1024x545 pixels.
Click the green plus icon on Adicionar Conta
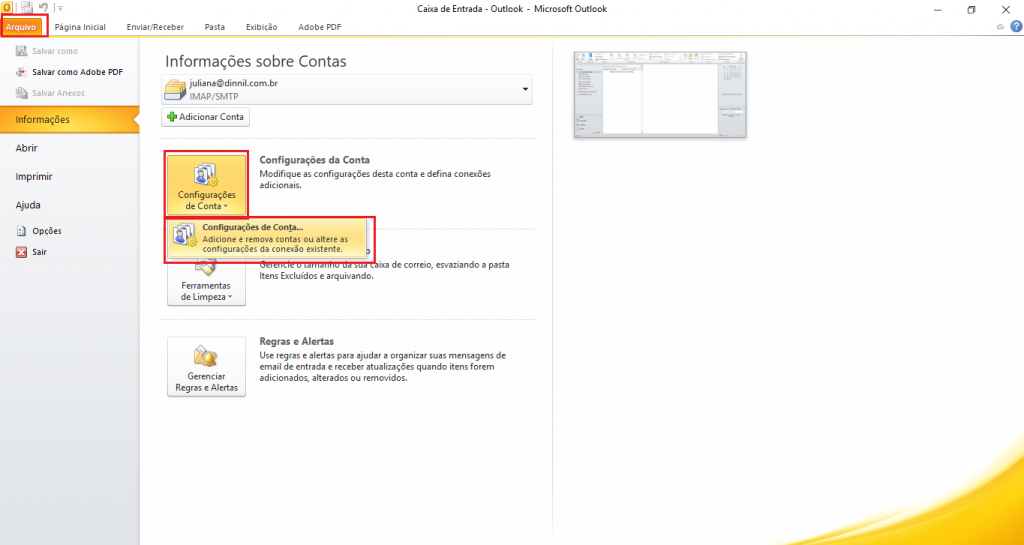coord(172,117)
